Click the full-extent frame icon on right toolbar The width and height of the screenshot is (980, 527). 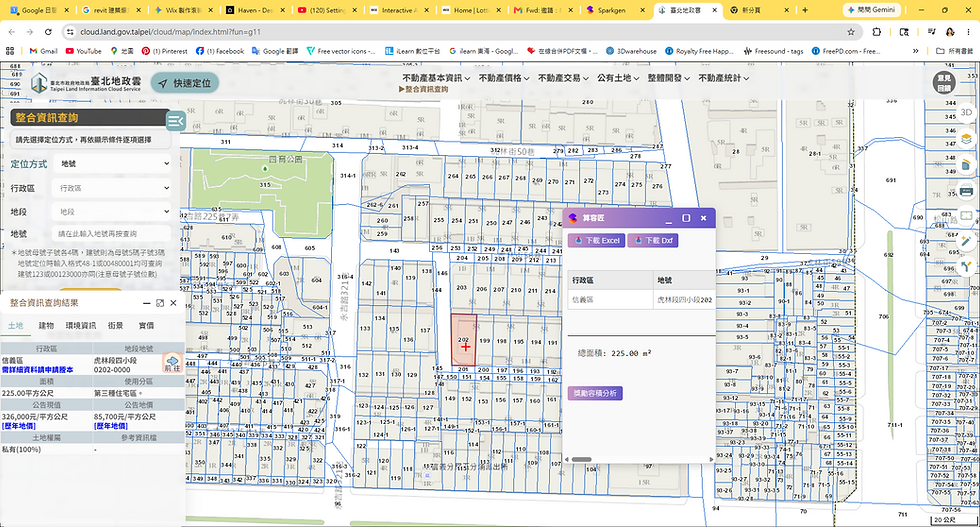966,216
